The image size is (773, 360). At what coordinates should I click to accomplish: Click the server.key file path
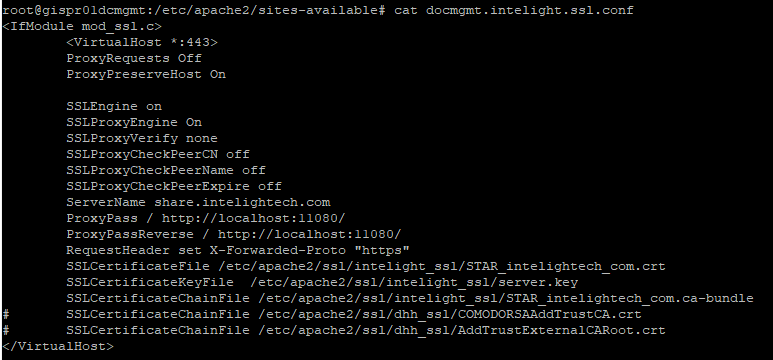[414, 283]
